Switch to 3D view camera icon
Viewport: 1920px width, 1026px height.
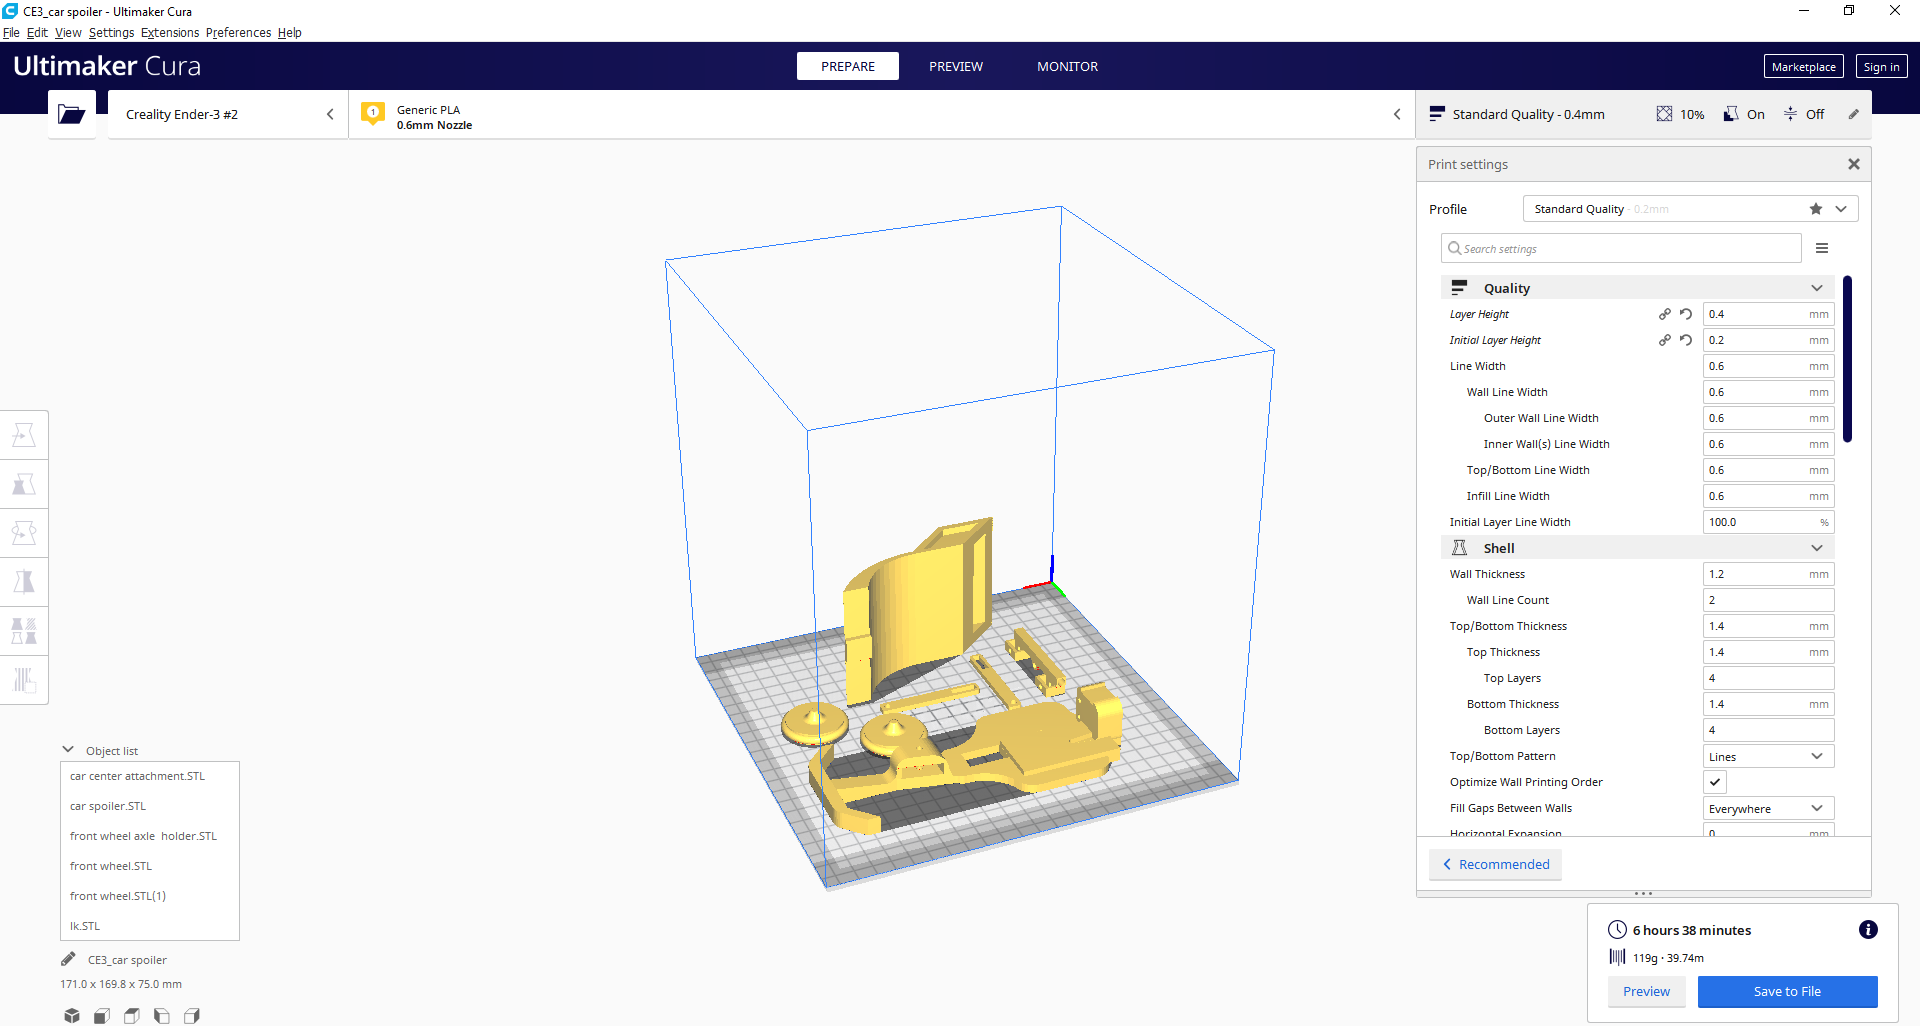71,1015
